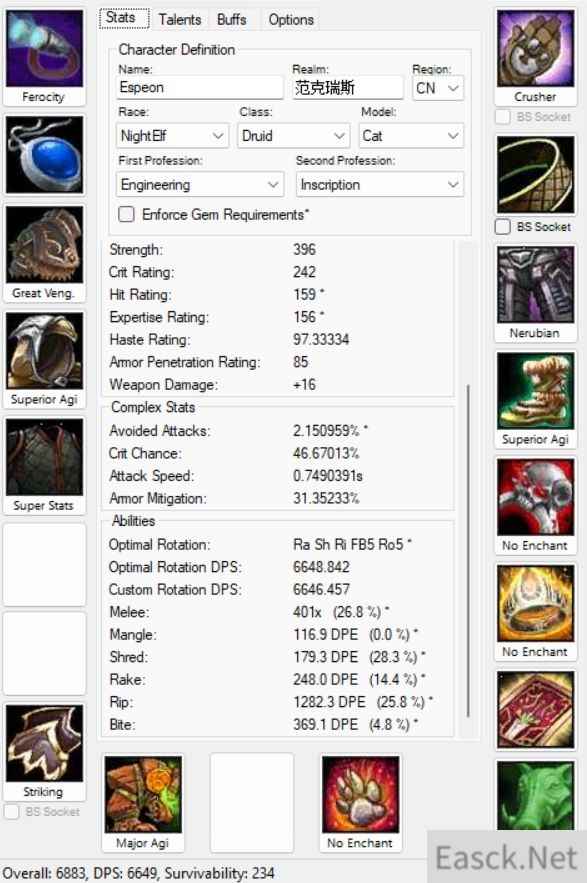Toggle BS Socket checkbox under belt
587x883 pixels.
[x=502, y=227]
